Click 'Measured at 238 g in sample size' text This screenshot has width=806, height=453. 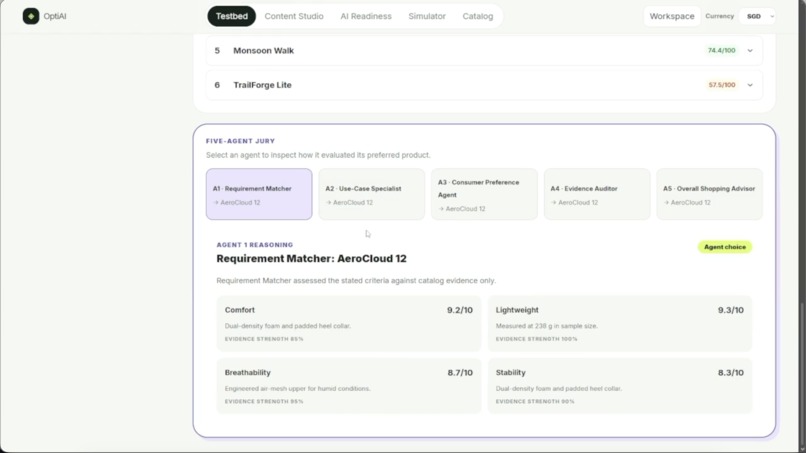[546, 326]
